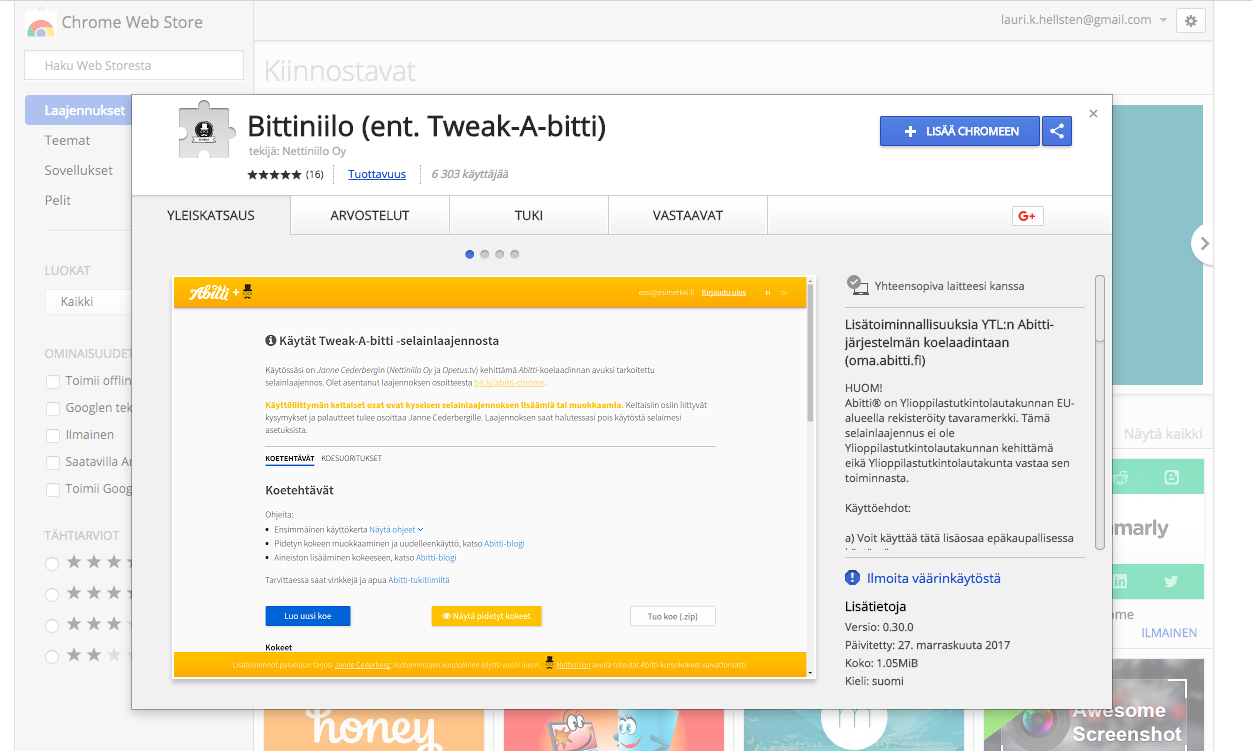This screenshot has height=751, width=1252.
Task: Select third screenshot carousel dot
Action: 500,254
